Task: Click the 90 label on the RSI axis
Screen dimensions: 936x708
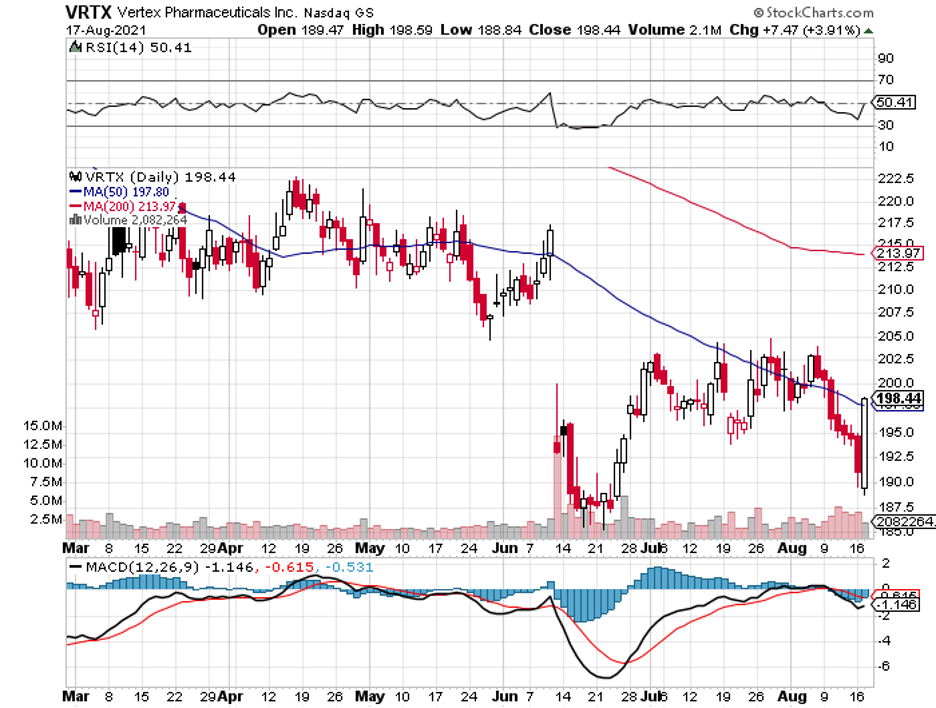Action: pyautogui.click(x=886, y=58)
